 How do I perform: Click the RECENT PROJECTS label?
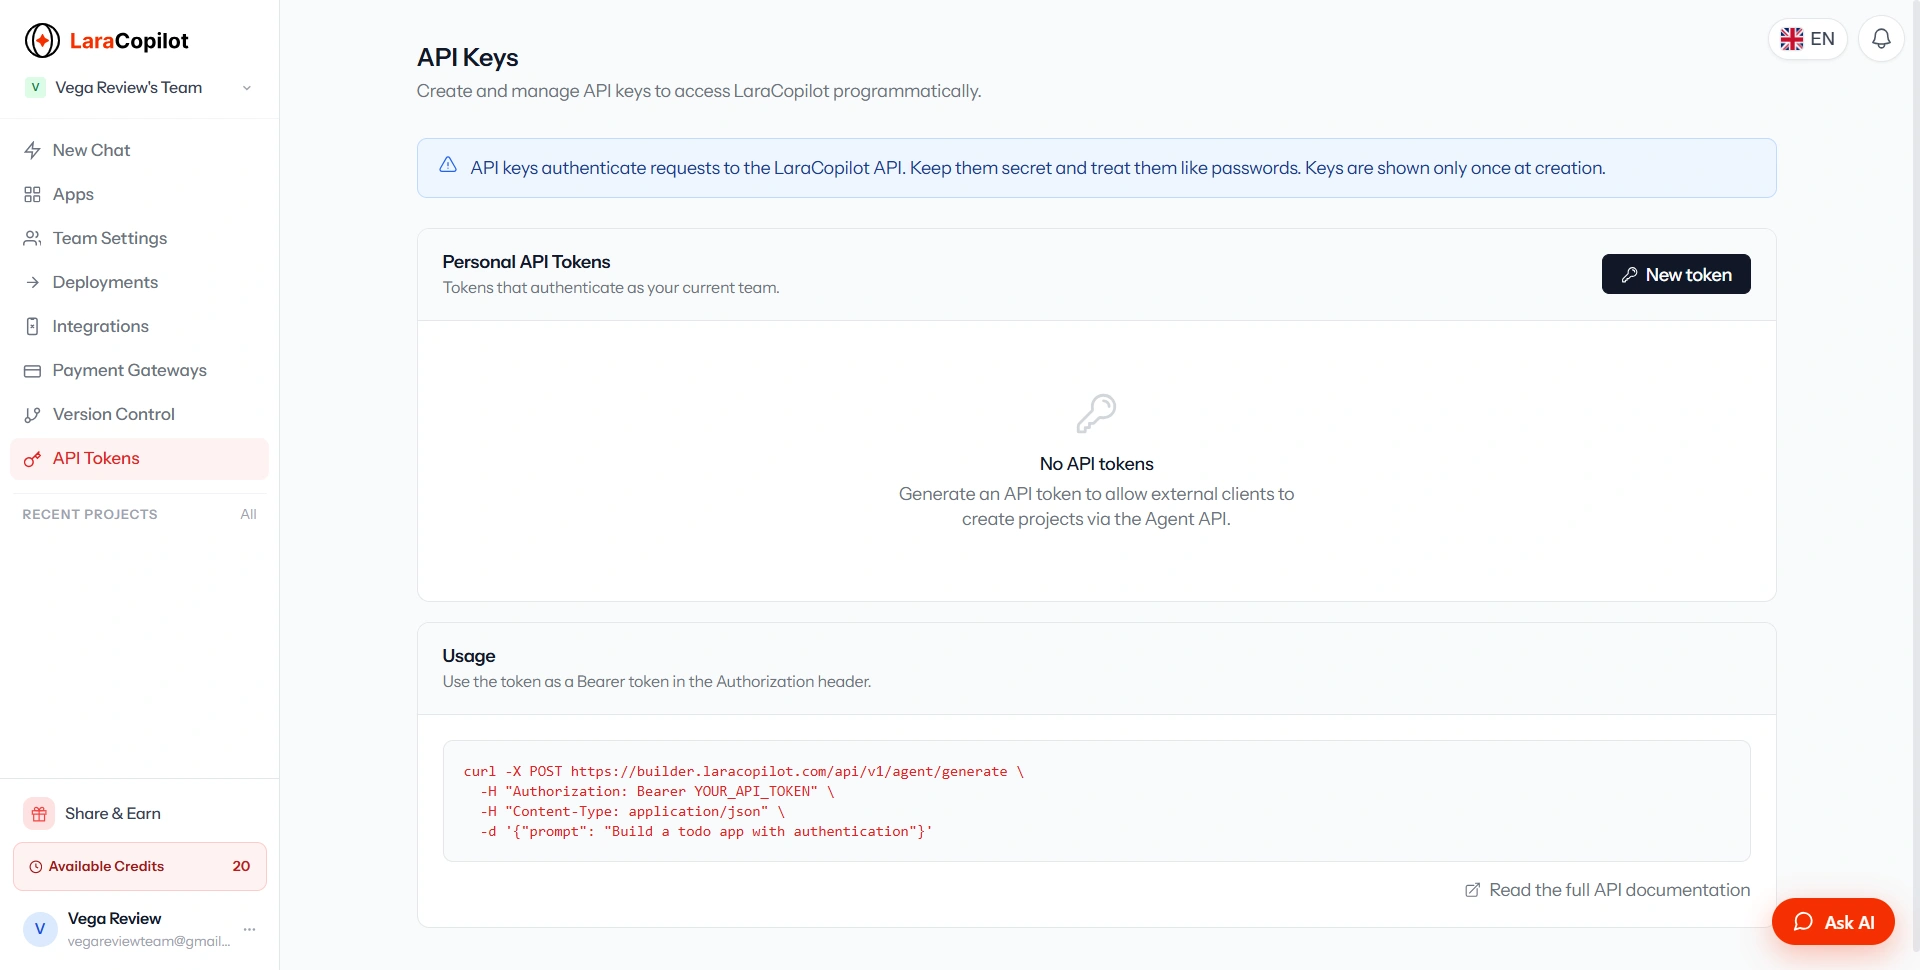(x=90, y=514)
